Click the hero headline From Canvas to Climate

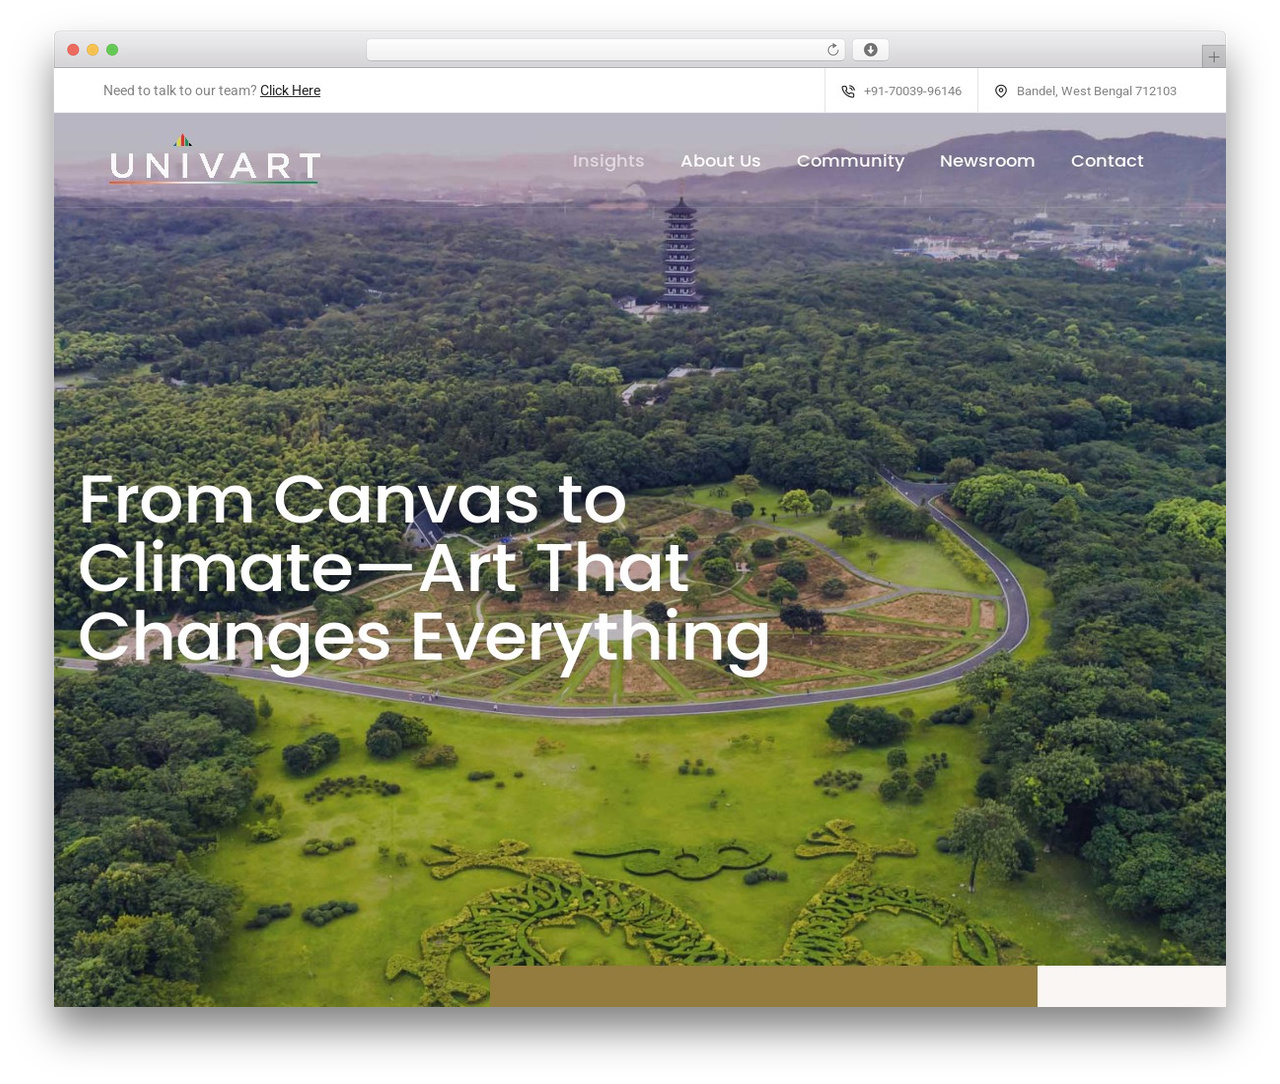424,568
